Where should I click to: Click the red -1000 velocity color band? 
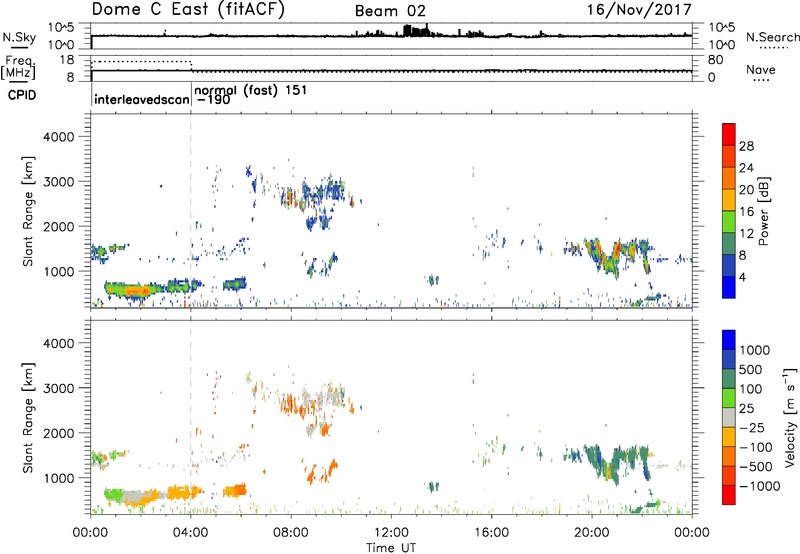(x=729, y=495)
